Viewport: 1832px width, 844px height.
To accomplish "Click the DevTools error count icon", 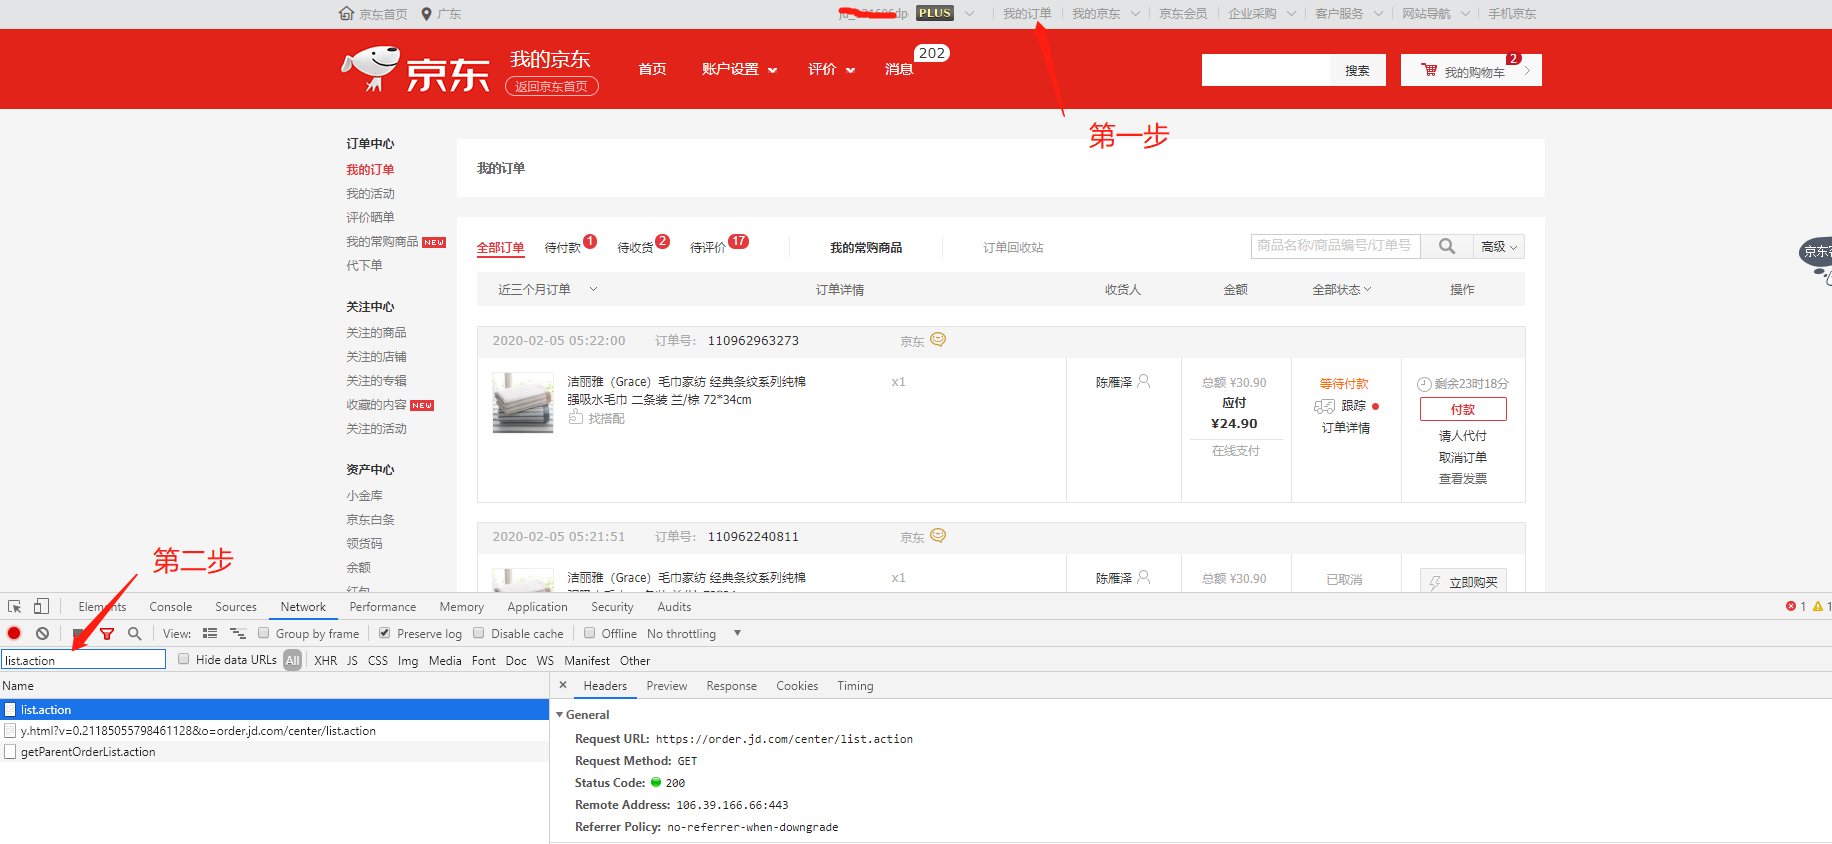I will (1791, 606).
